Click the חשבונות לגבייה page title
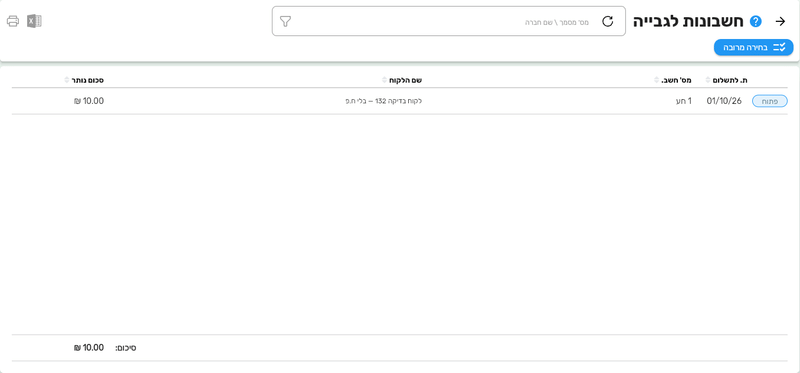Screen dimensions: 800x373 click(689, 21)
